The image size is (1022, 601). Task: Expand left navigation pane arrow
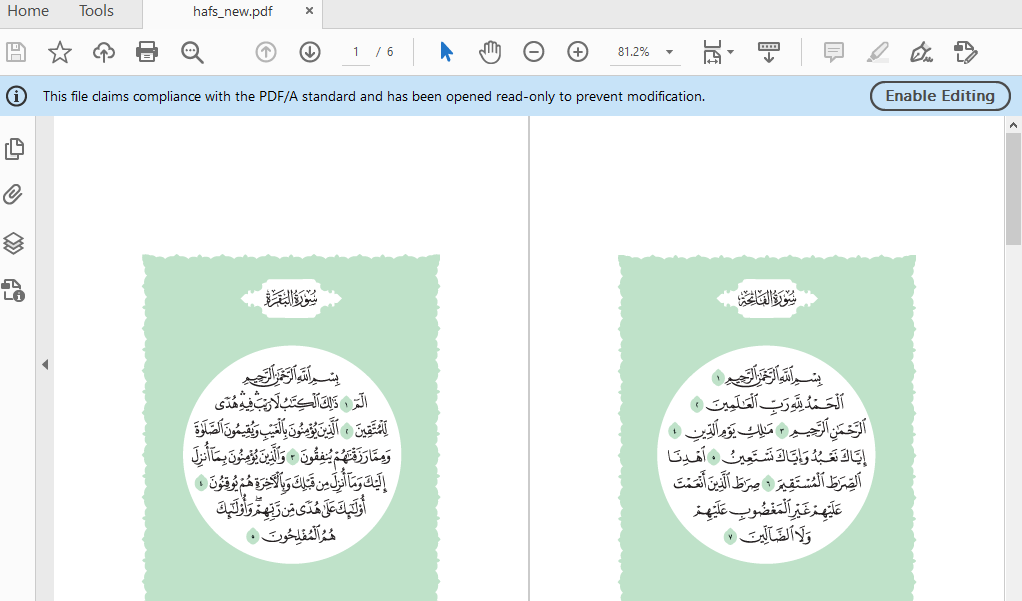pos(45,364)
